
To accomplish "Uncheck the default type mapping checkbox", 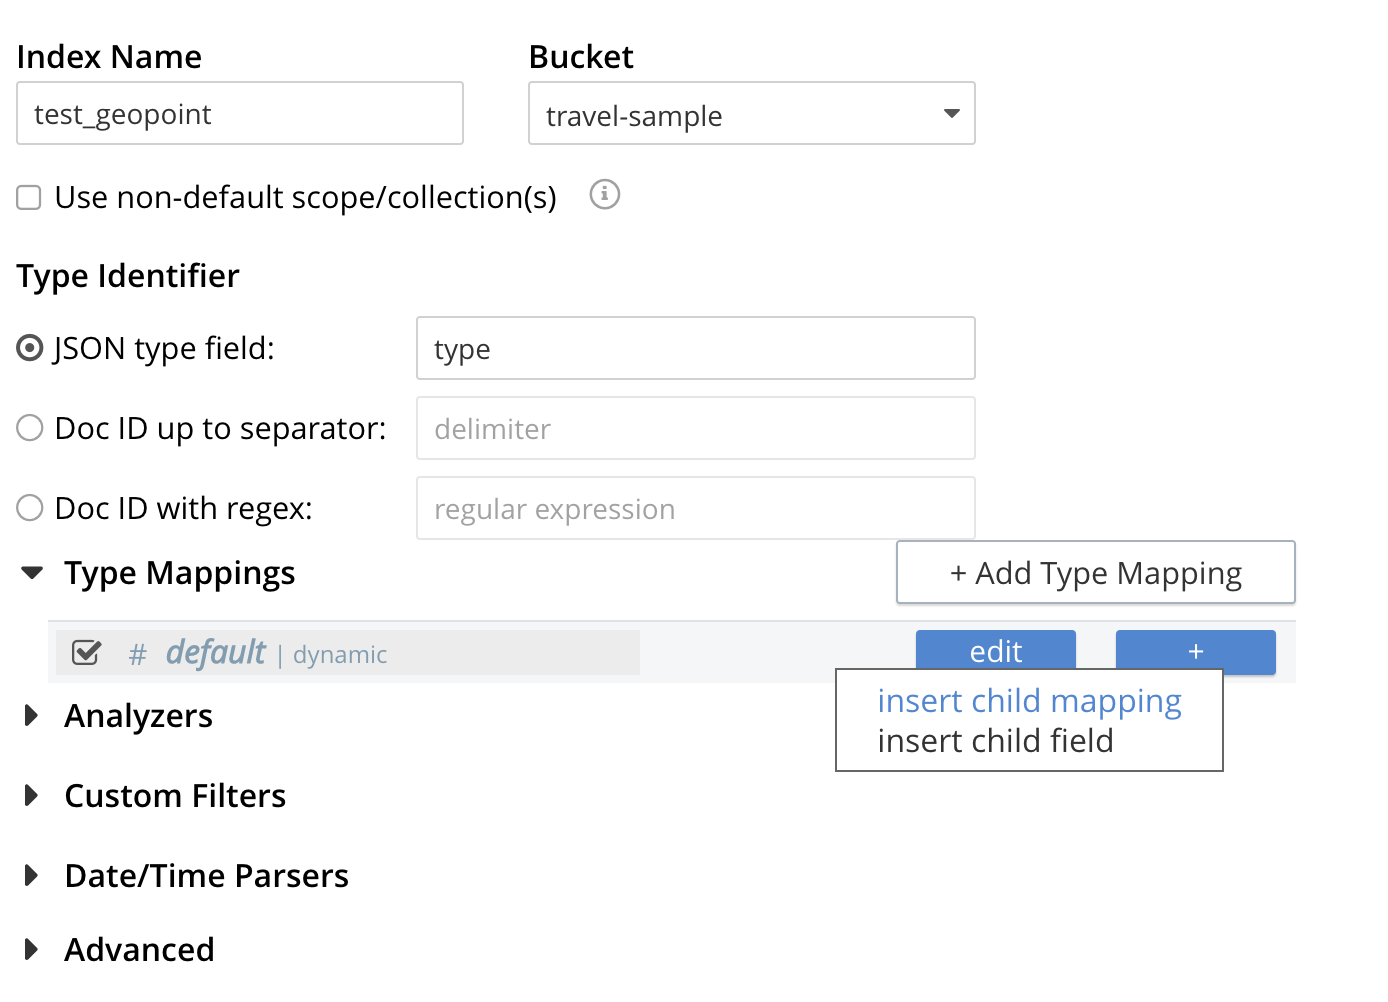I will 87,653.
